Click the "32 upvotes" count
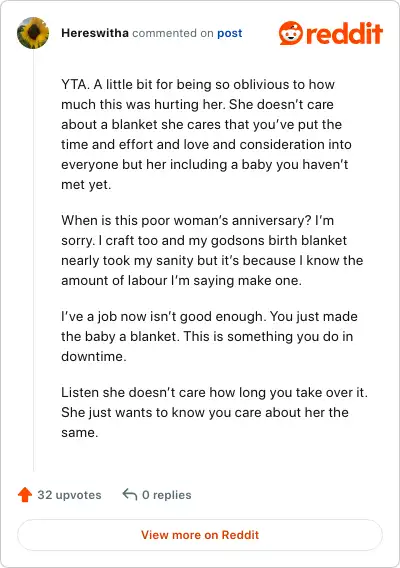400x568 pixels. pos(70,495)
